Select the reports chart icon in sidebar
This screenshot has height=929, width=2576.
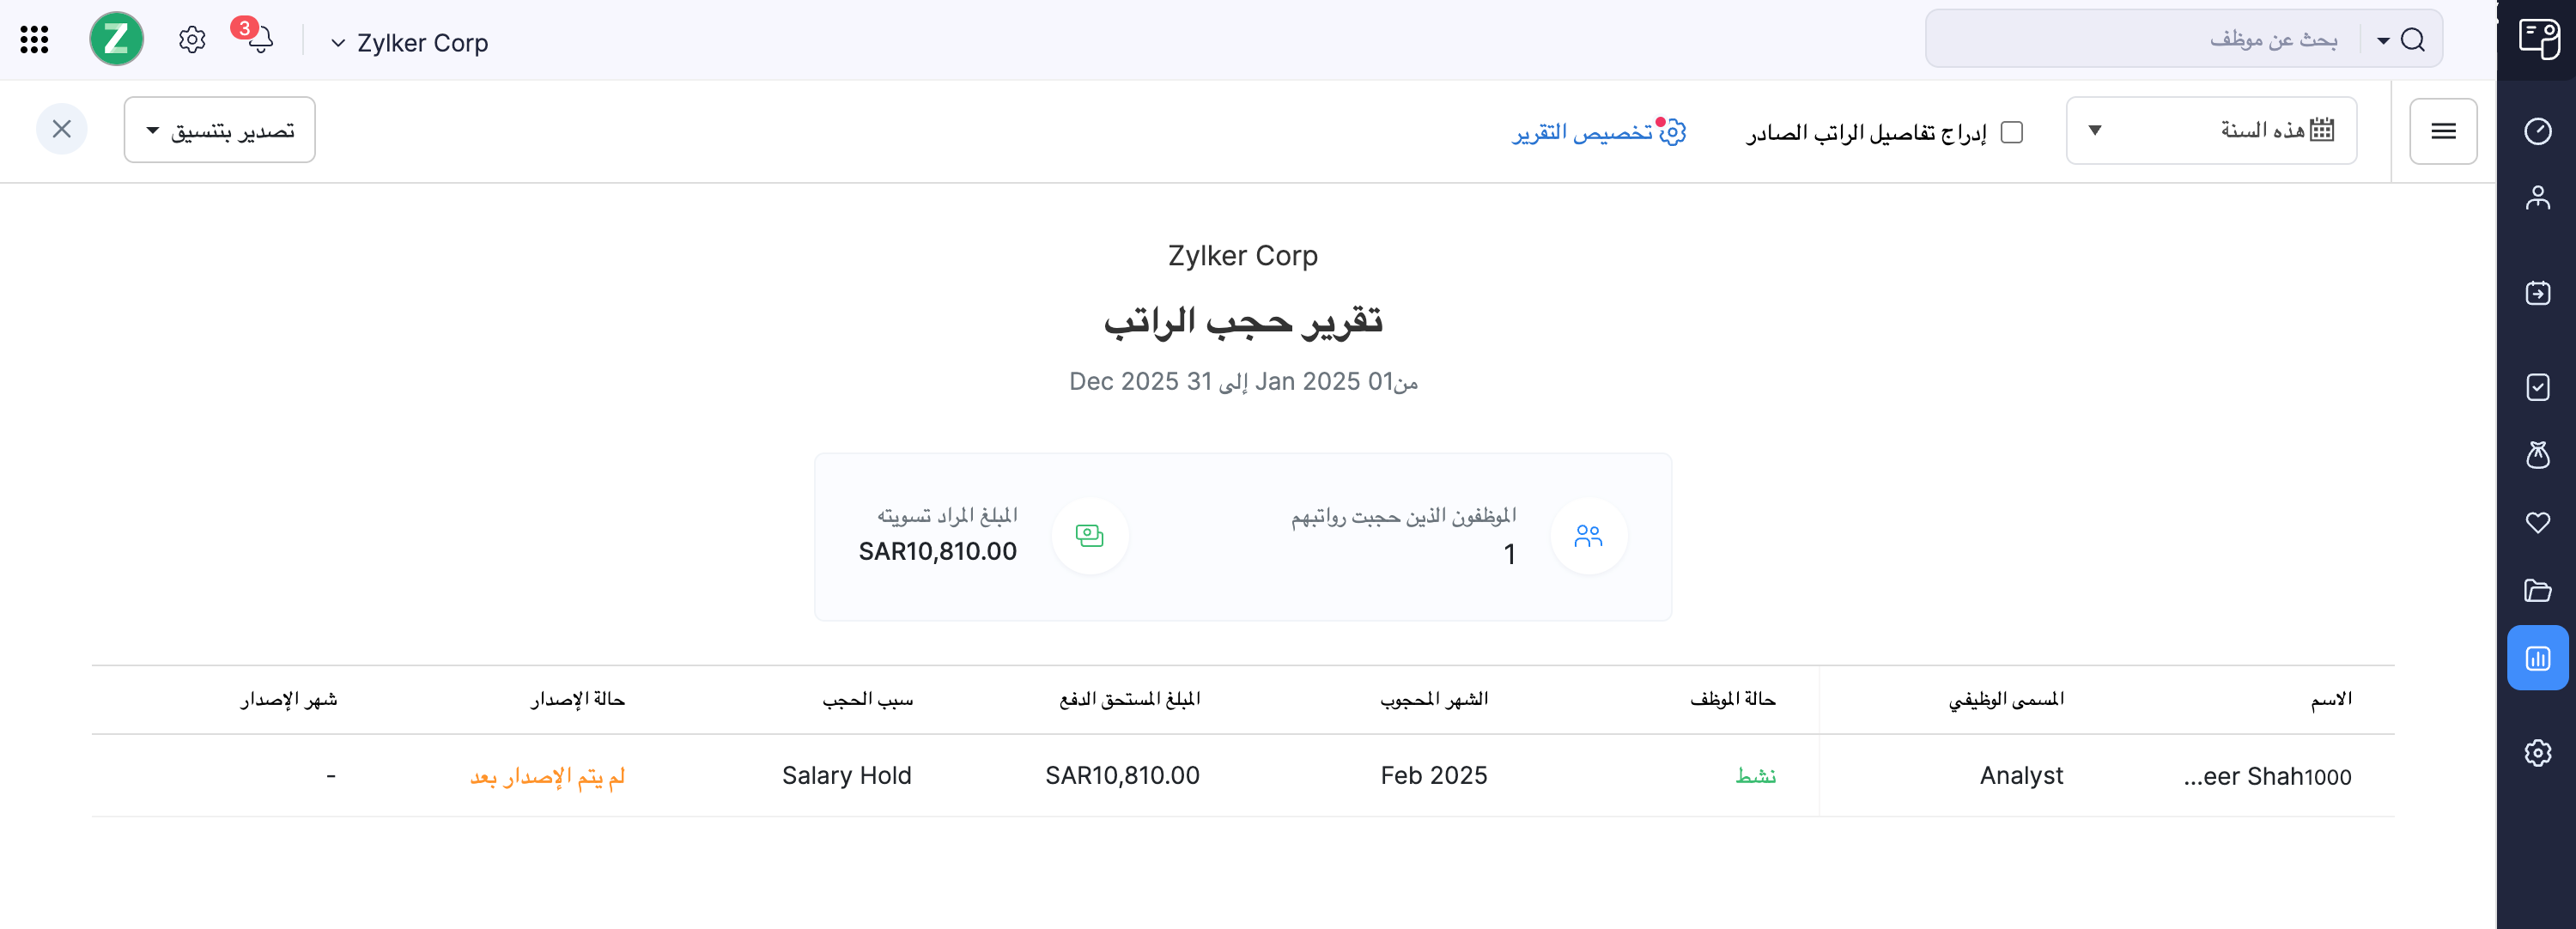click(x=2537, y=658)
